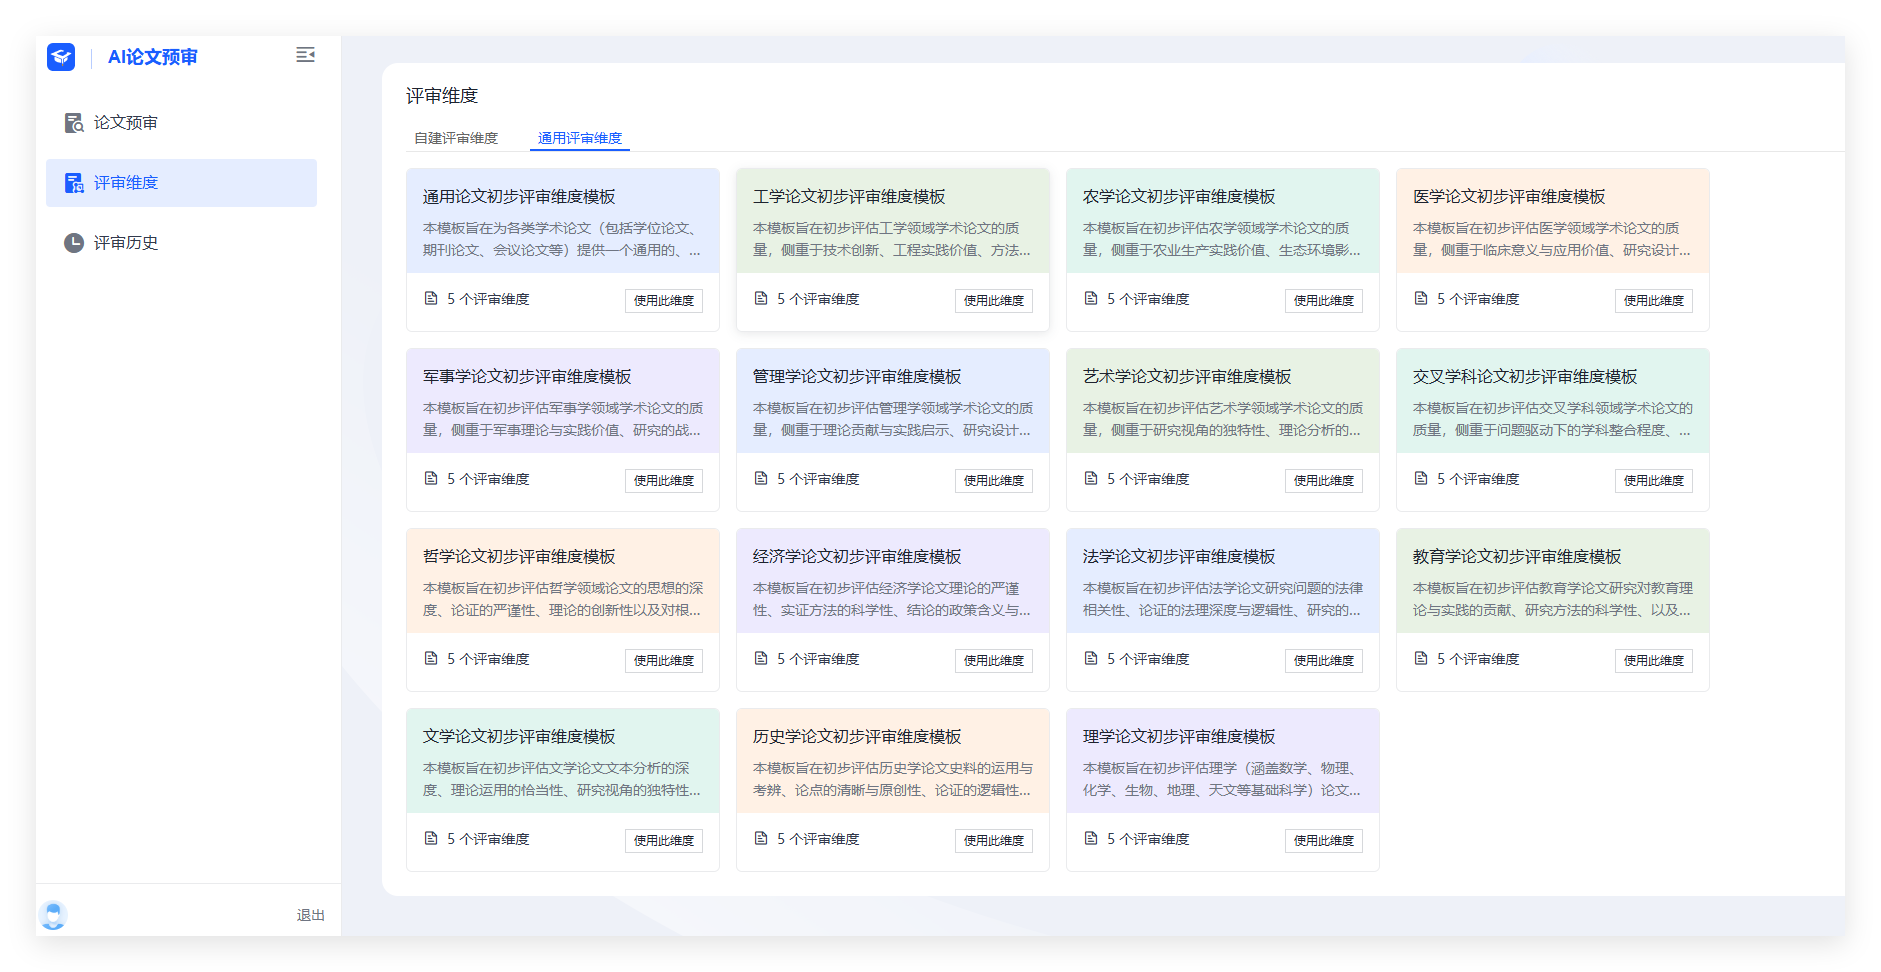Click 退出 to log out
1881x972 pixels.
310,915
